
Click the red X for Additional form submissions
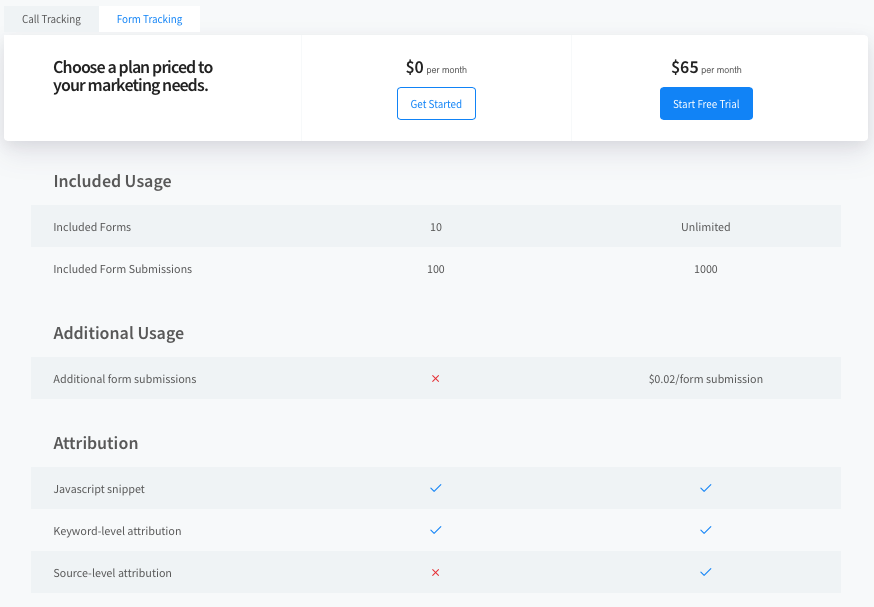point(436,379)
